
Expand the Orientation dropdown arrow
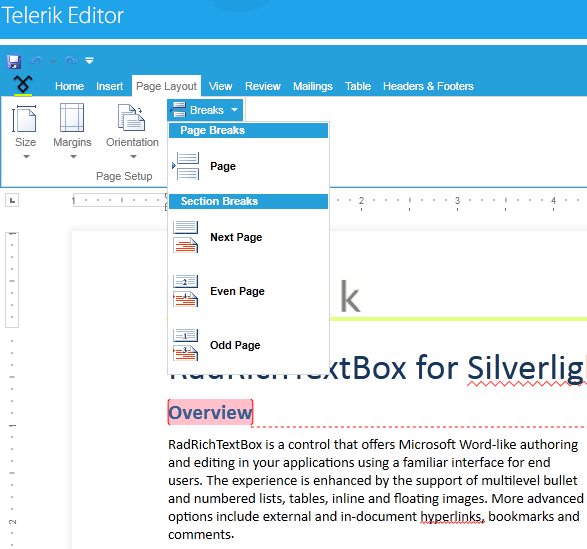(133, 157)
